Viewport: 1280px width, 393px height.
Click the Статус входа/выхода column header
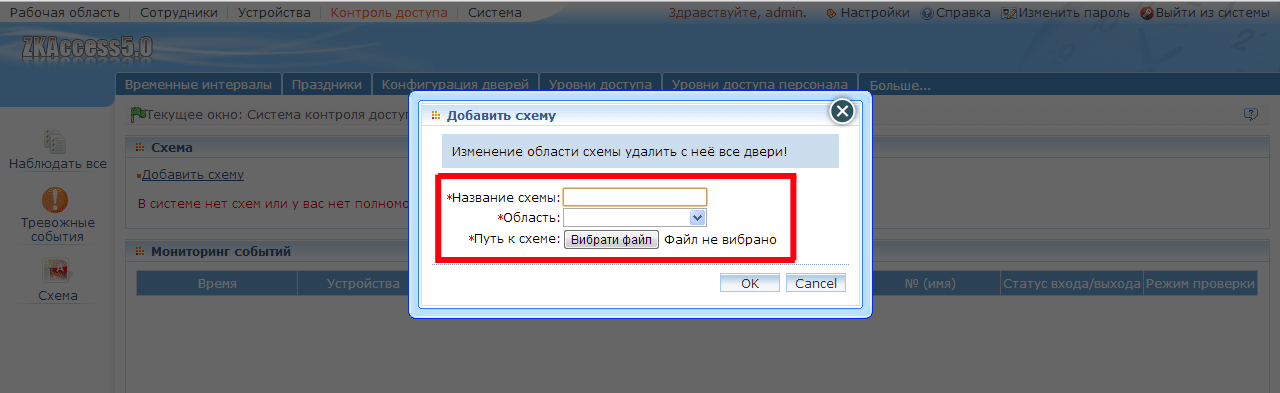click(1072, 284)
